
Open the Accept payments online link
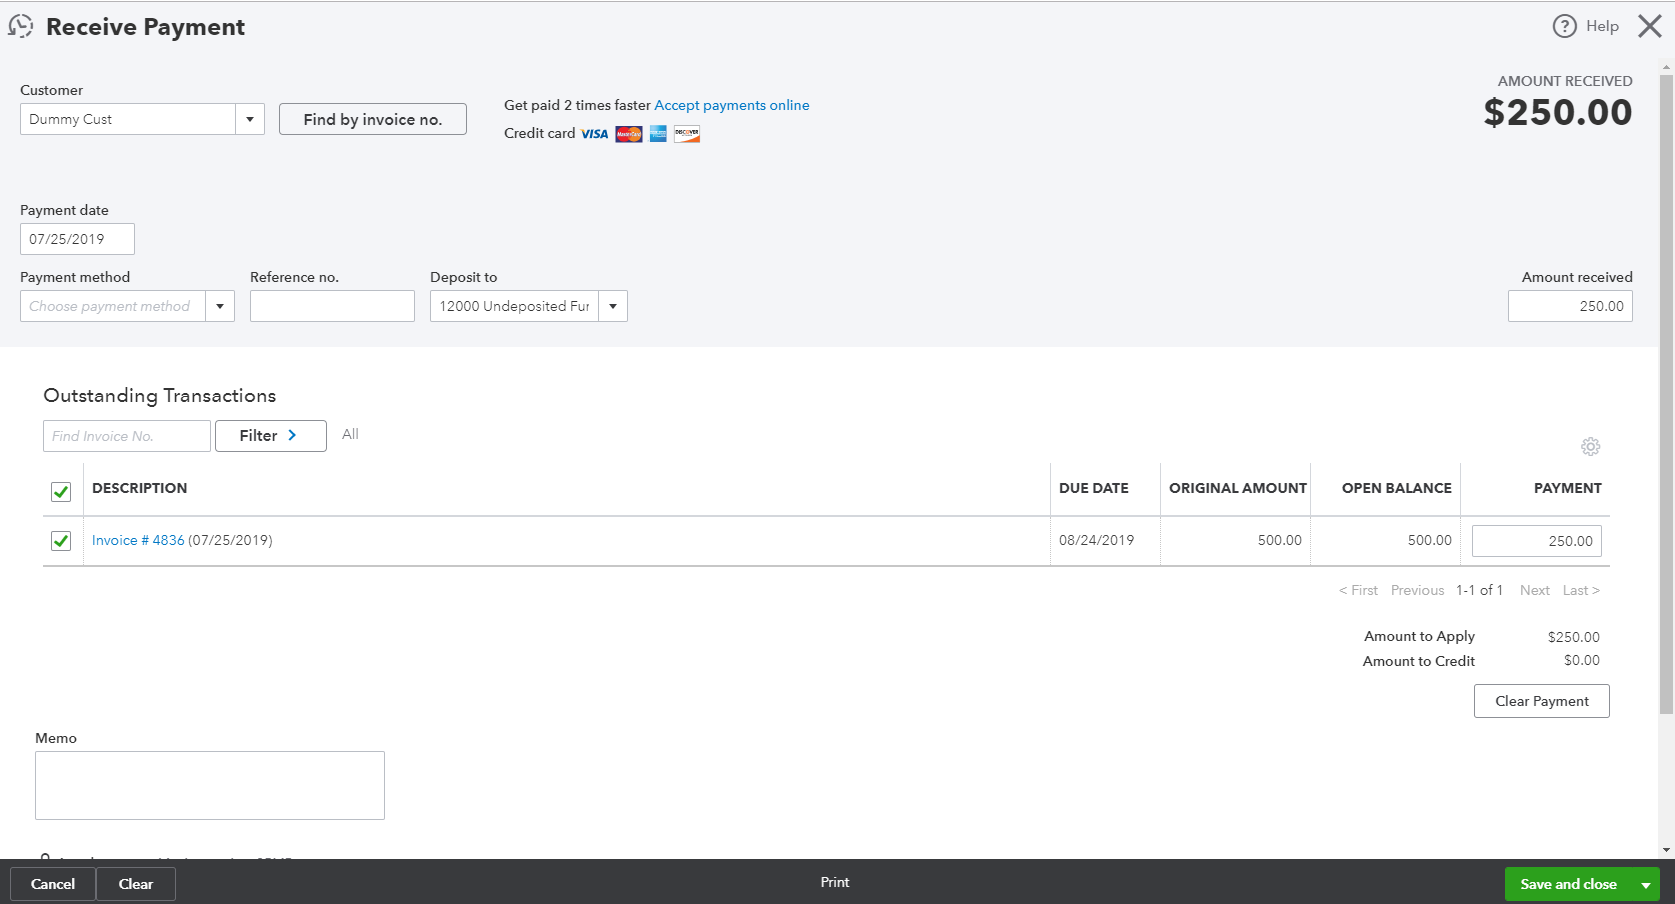click(x=731, y=105)
